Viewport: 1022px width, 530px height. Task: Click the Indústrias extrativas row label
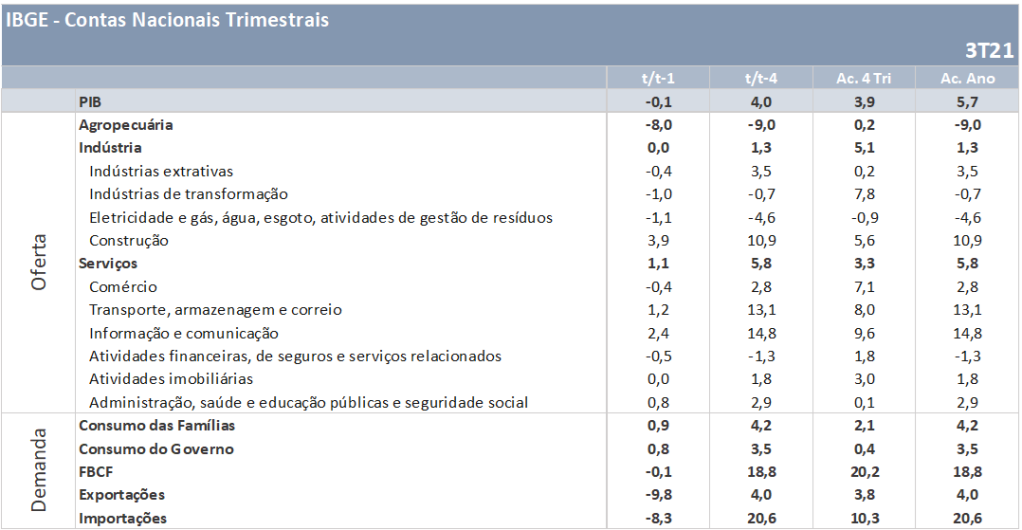click(x=161, y=171)
